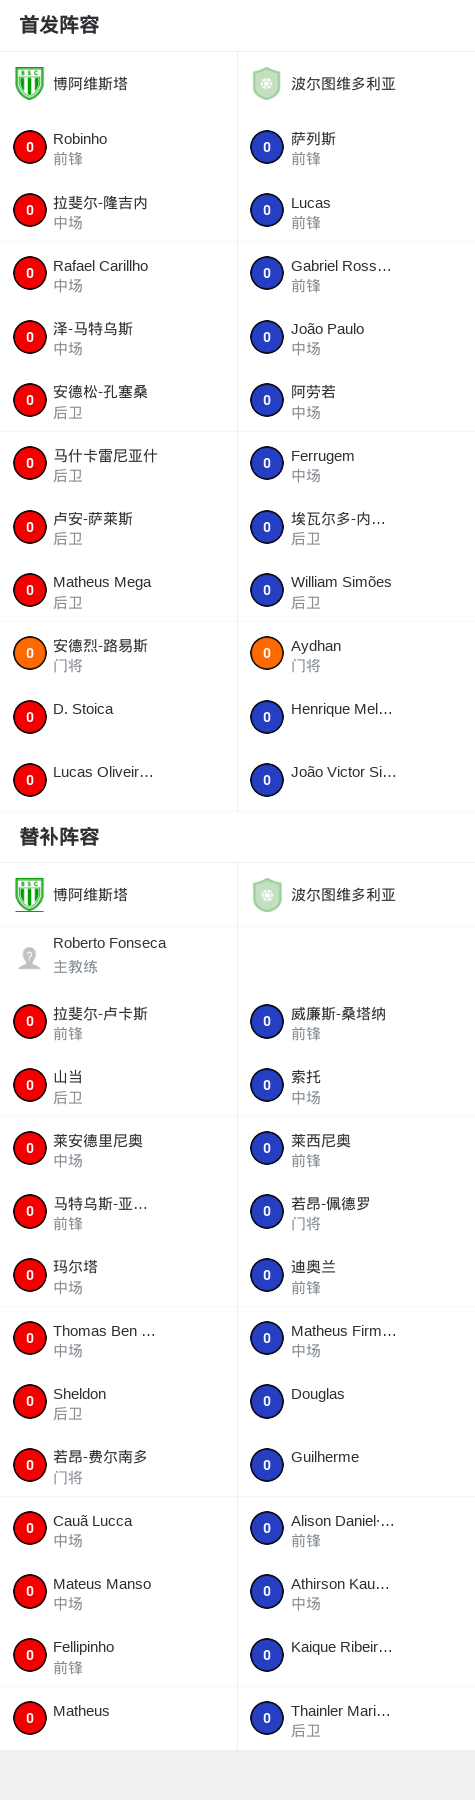The height and width of the screenshot is (1800, 475).
Task: Tap the 波尔图维多利亚 crest in substitutes section
Action: 266,894
